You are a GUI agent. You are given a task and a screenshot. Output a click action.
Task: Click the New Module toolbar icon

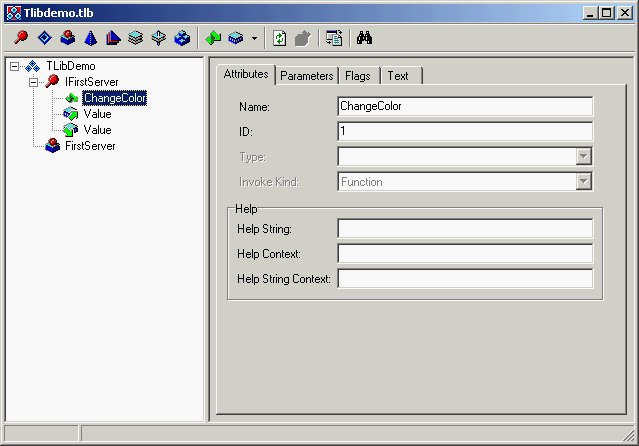(x=182, y=39)
